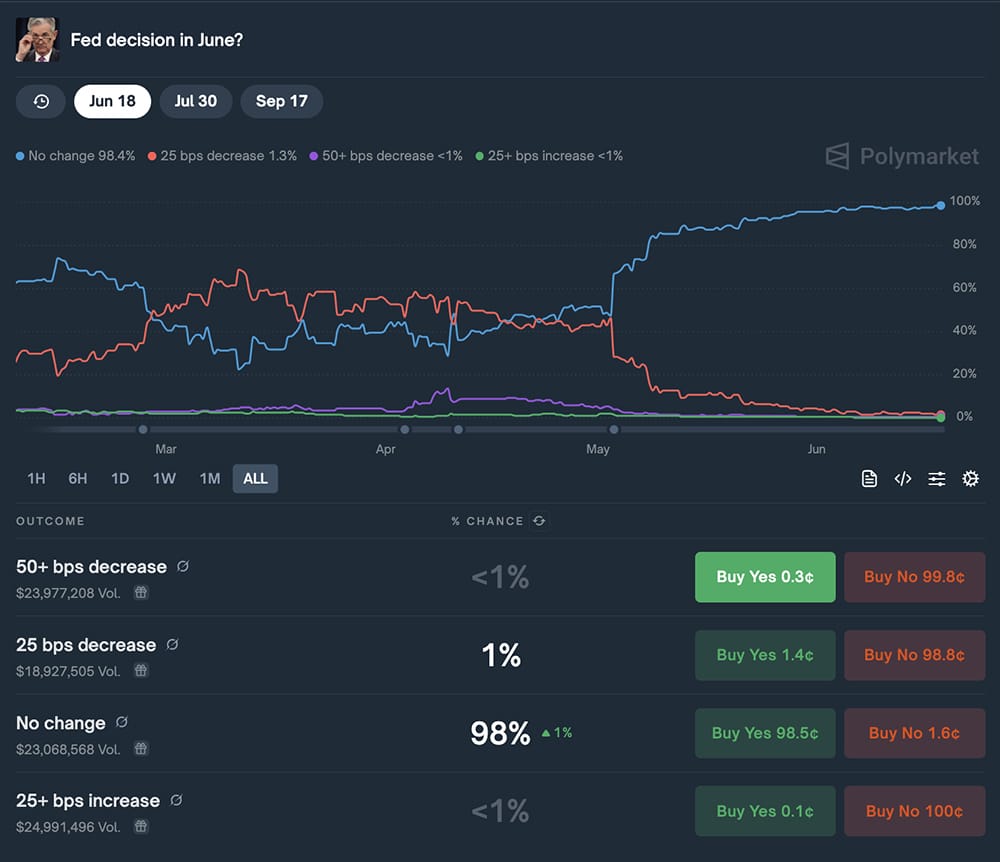
Task: Click Buy No 99.8¢ button
Action: 915,577
